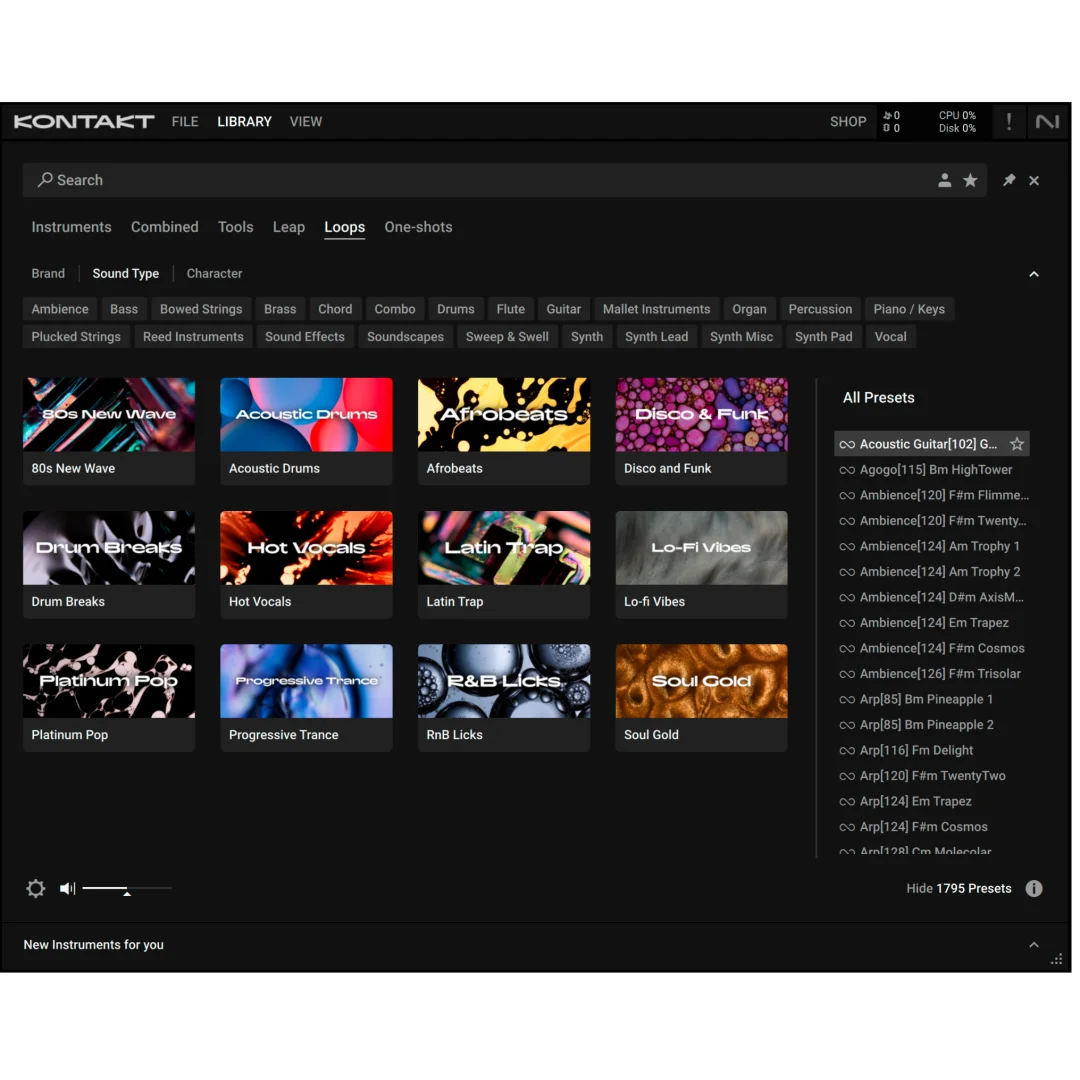Adjust the preview volume slider

(126, 888)
